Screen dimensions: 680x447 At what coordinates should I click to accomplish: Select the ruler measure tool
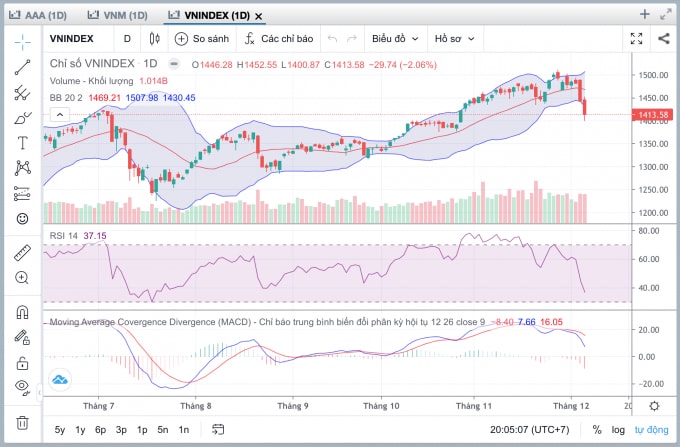[x=23, y=253]
